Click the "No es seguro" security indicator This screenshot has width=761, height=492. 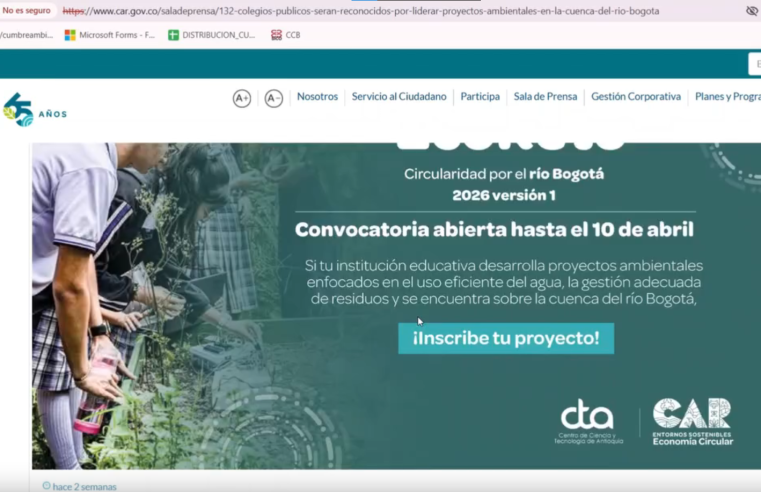26,10
